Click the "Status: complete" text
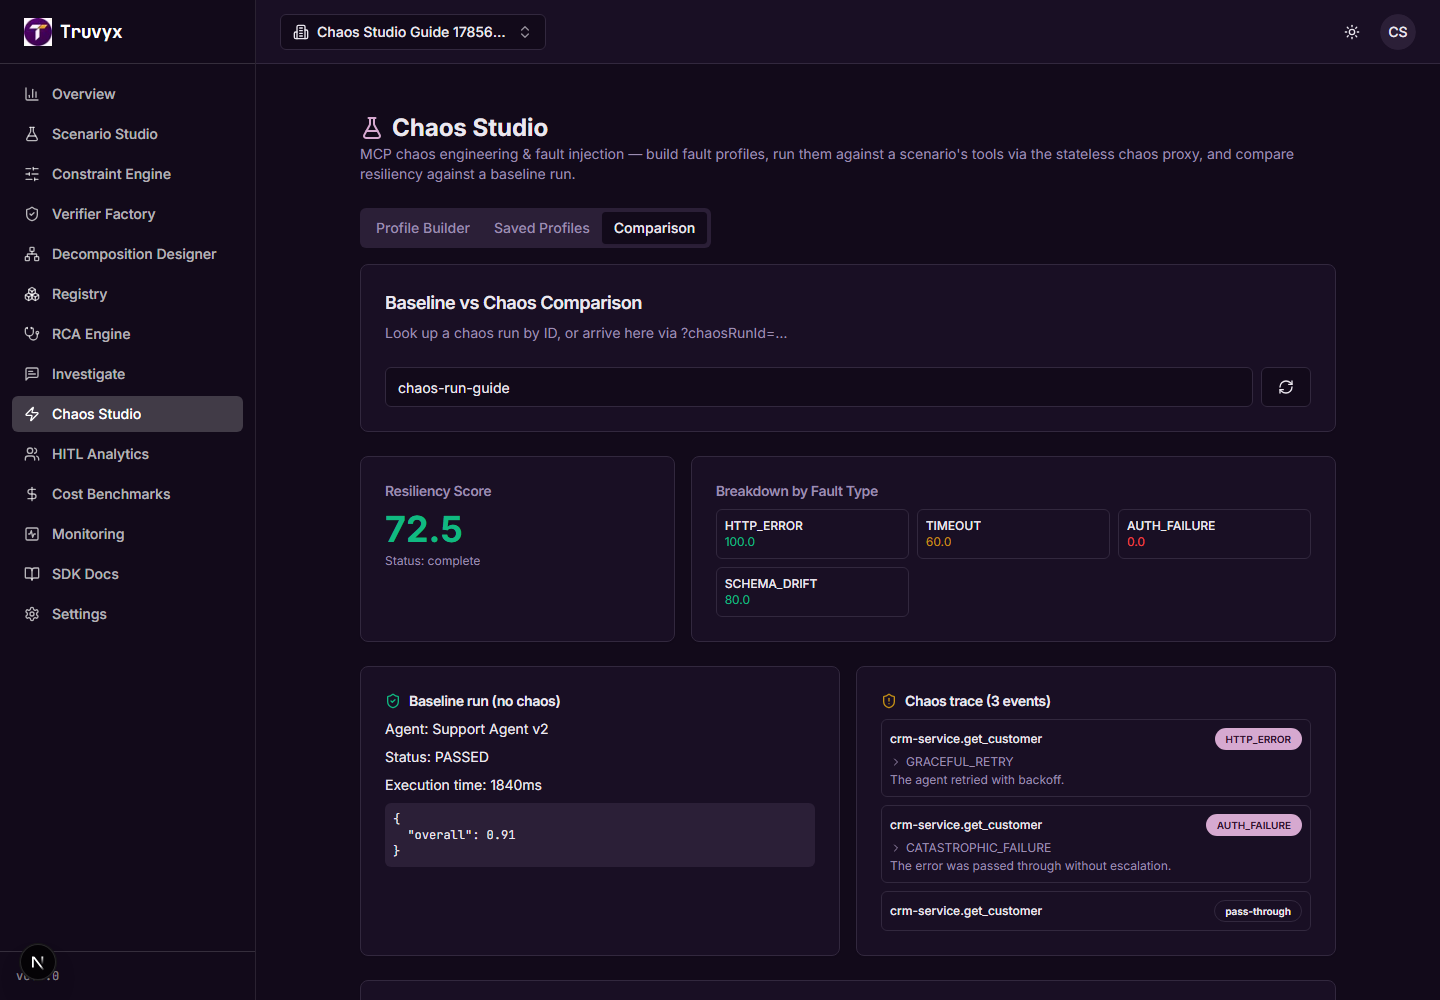The image size is (1440, 1000). click(x=432, y=561)
